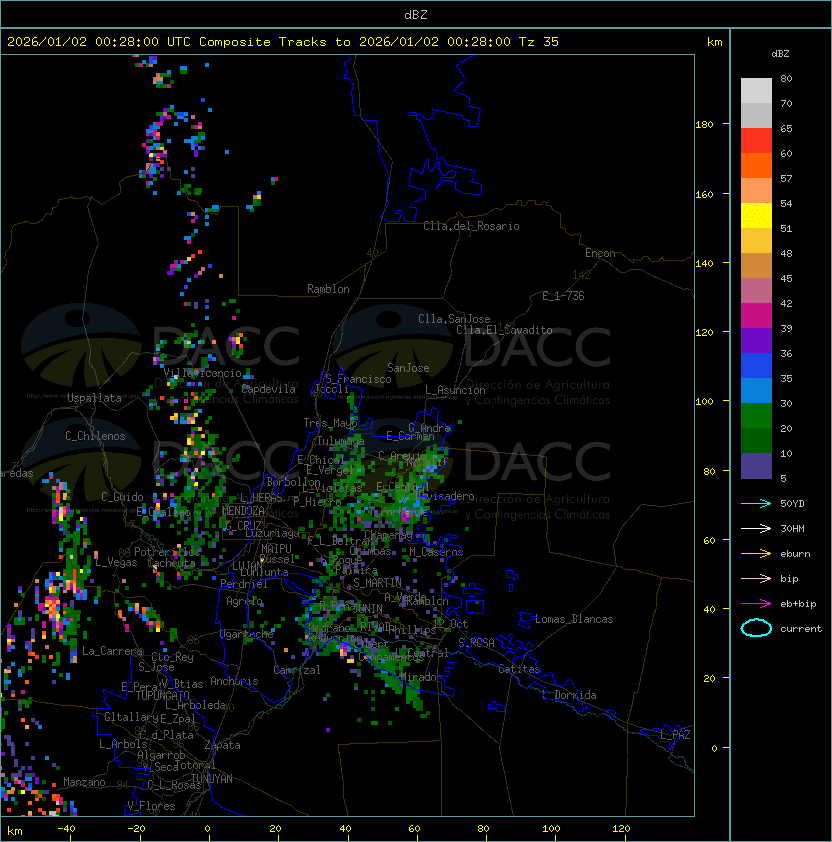This screenshot has height=842, width=832.
Task: Click the Clla.del_Rosario place label
Action: [x=471, y=226]
